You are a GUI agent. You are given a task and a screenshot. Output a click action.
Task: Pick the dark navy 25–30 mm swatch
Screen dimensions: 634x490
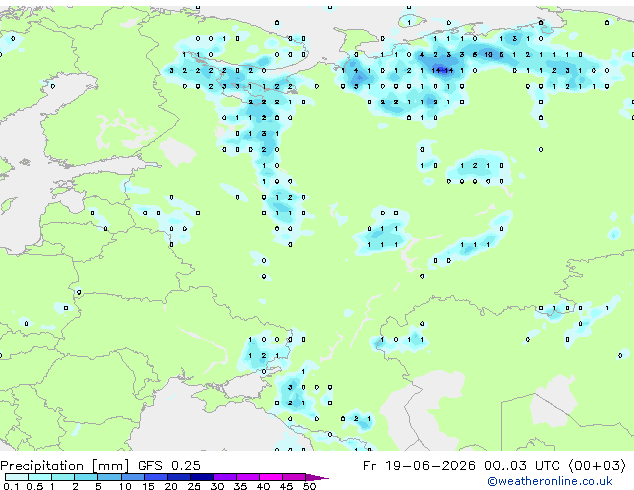(201, 477)
